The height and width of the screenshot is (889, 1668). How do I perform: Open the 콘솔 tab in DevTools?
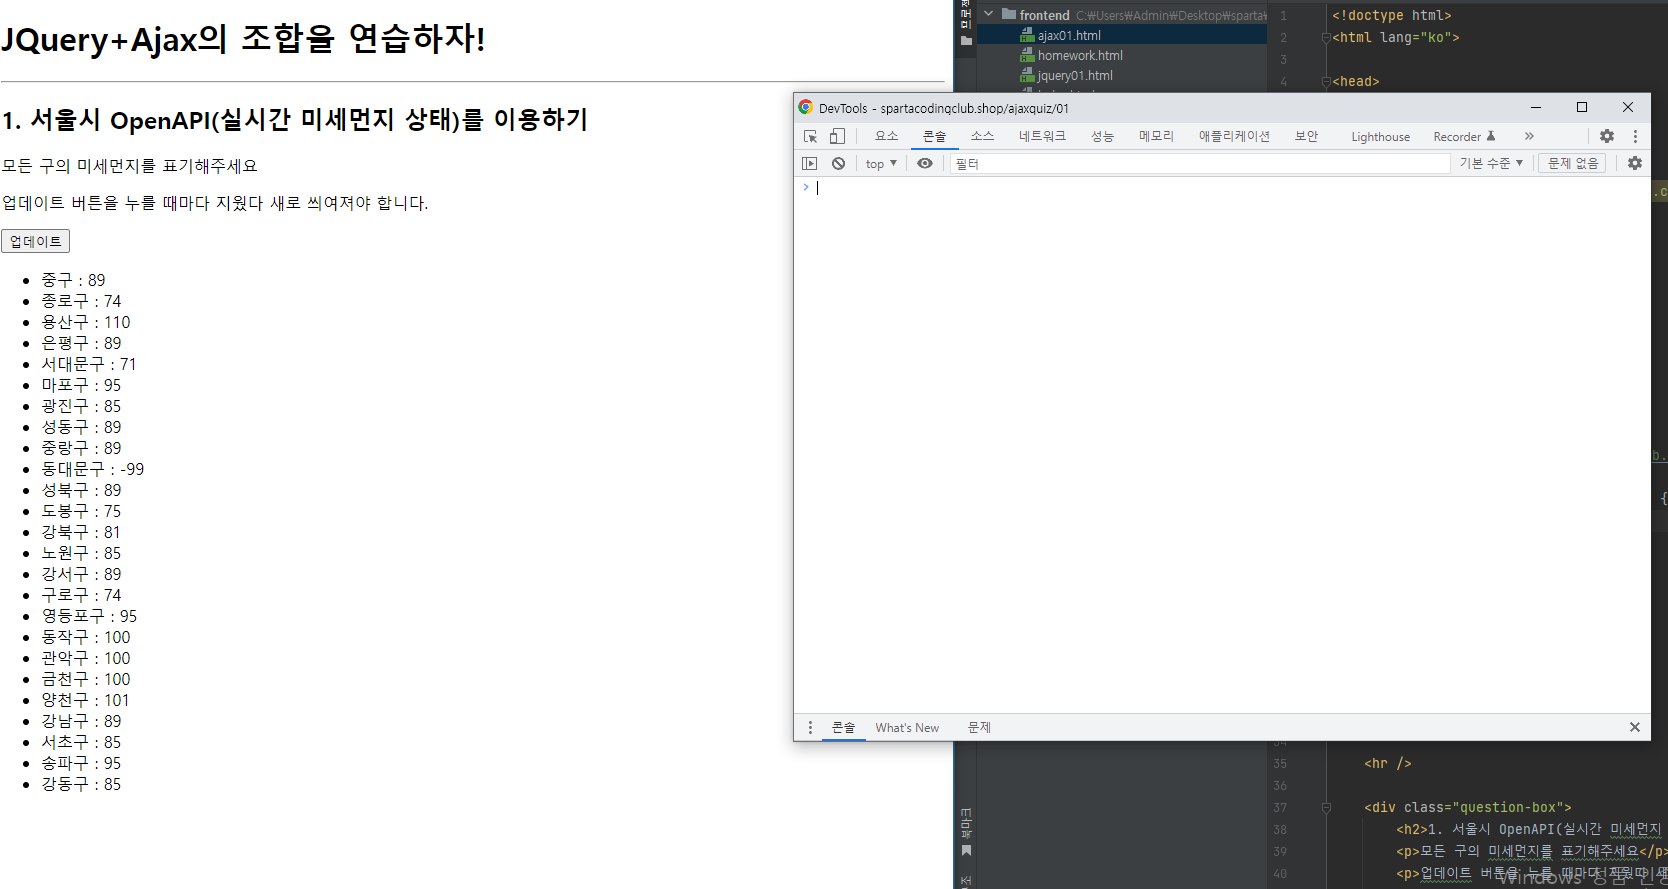(934, 136)
